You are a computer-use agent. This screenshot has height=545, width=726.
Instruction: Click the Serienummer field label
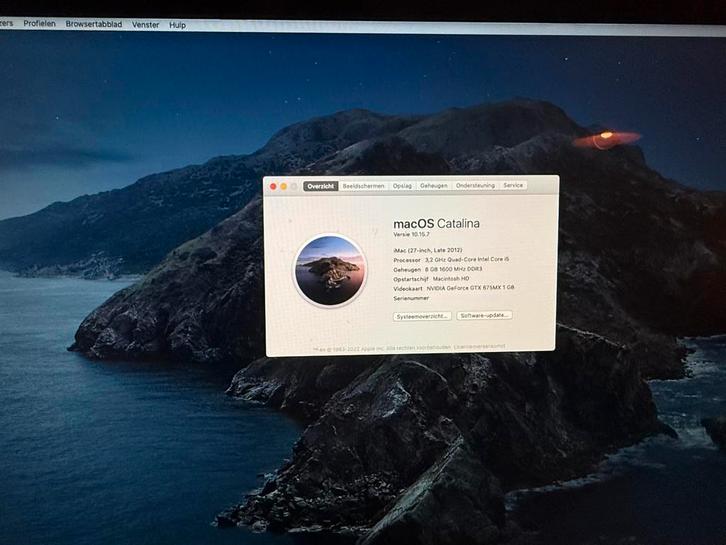pyautogui.click(x=413, y=297)
